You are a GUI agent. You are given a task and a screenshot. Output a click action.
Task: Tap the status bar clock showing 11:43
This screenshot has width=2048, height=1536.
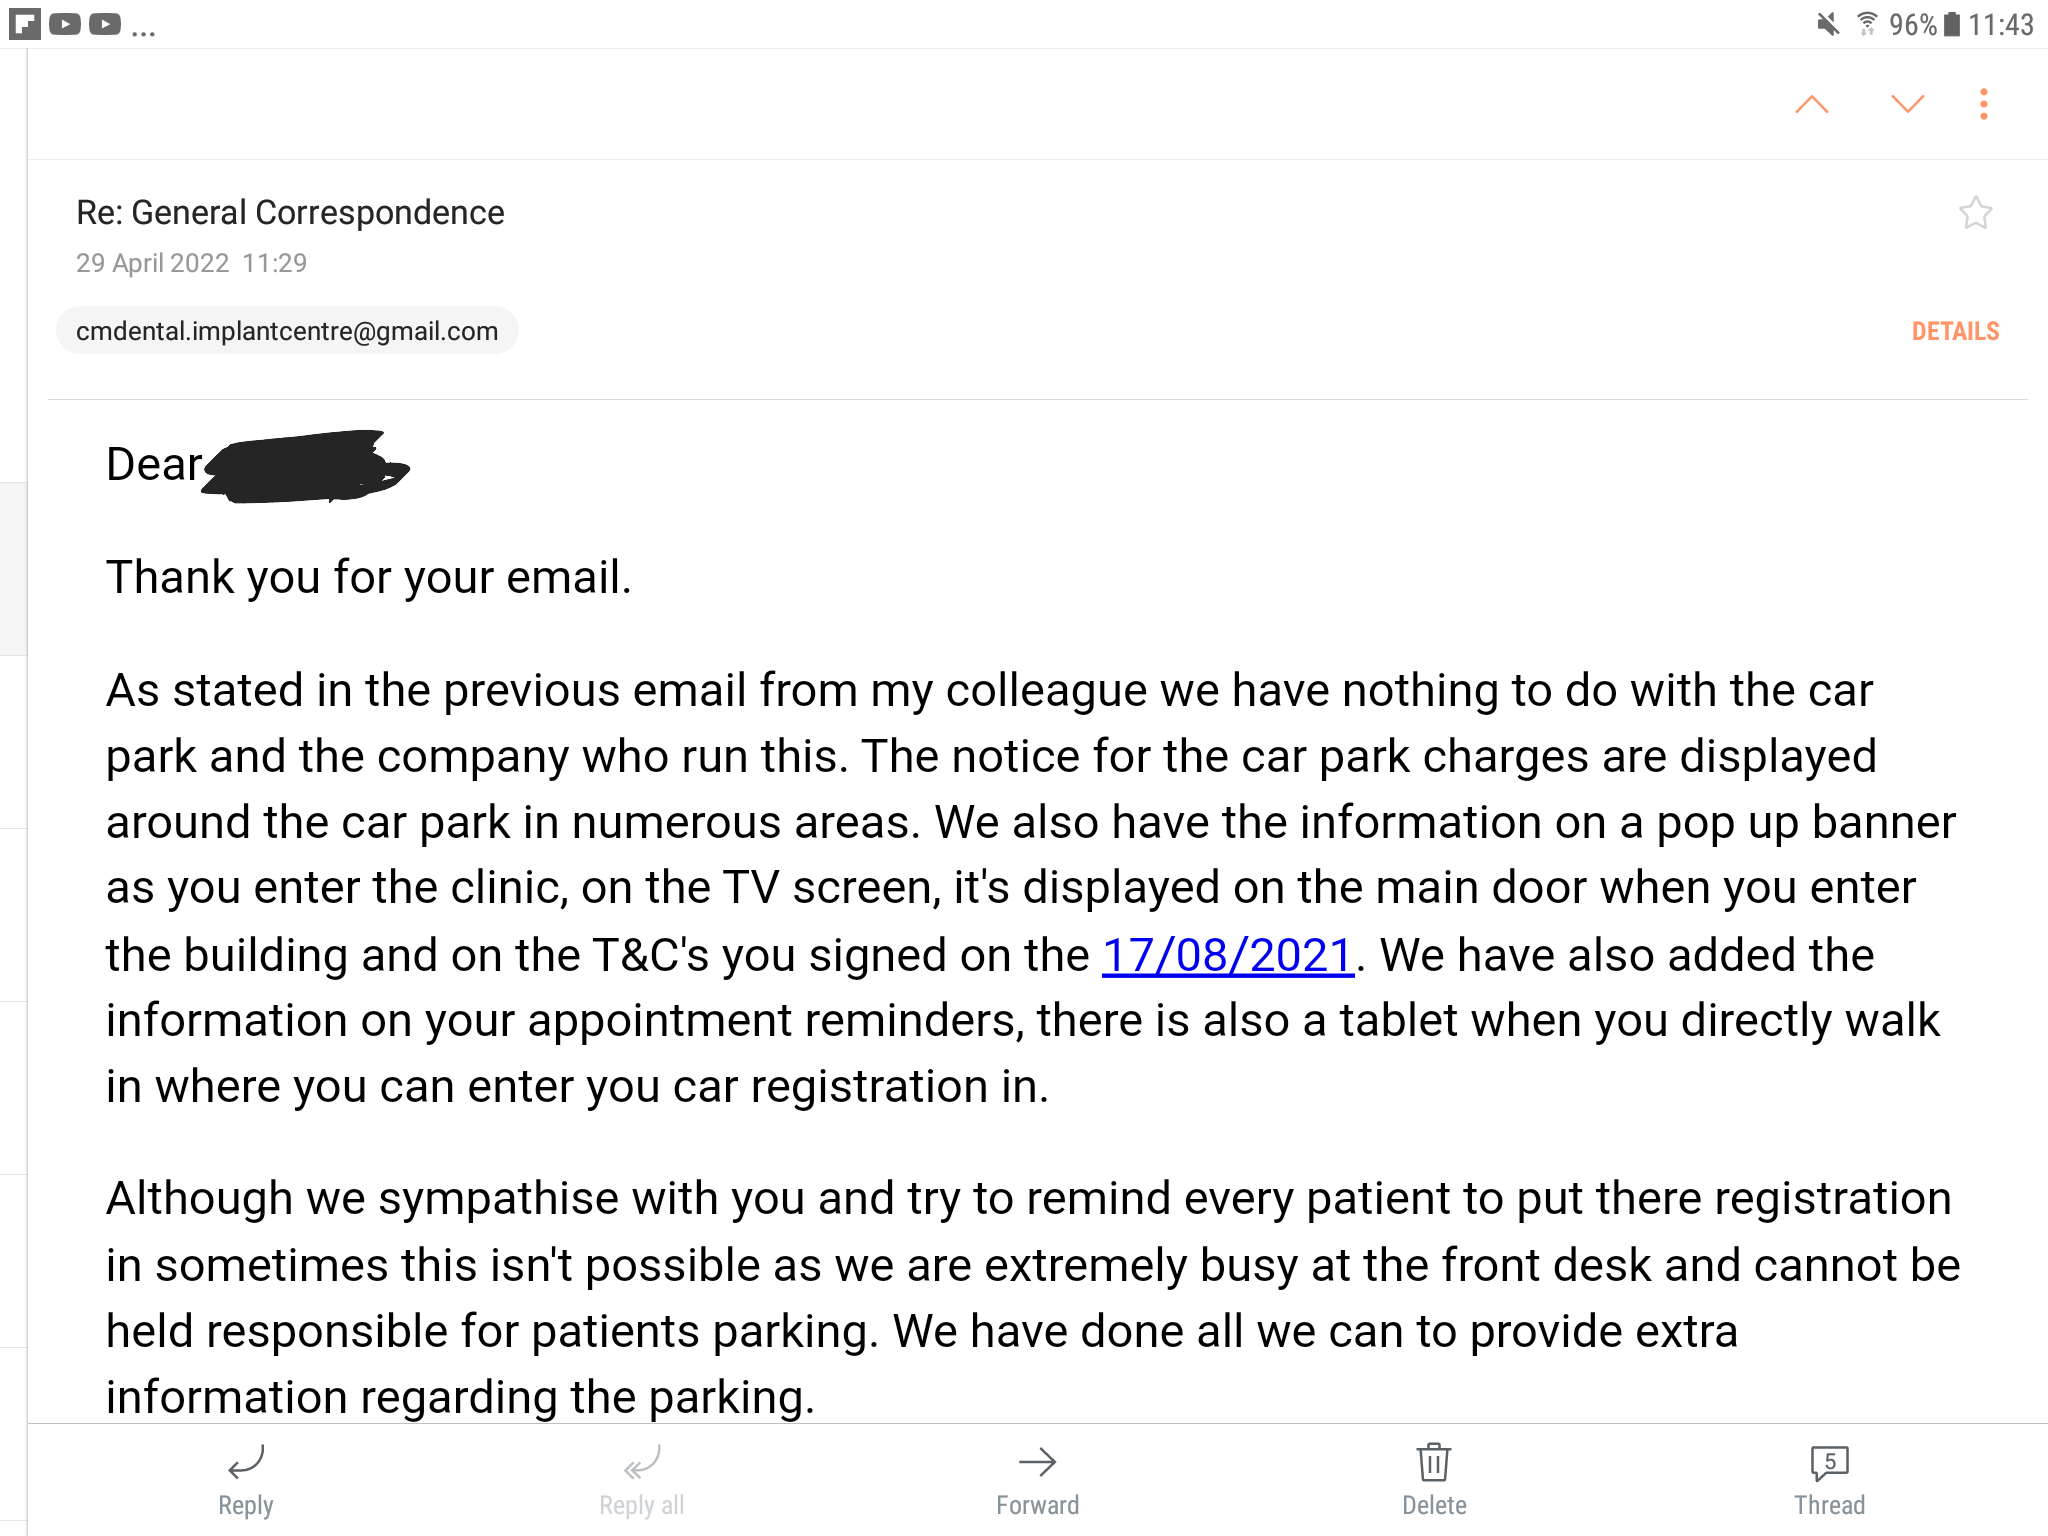[2000, 24]
